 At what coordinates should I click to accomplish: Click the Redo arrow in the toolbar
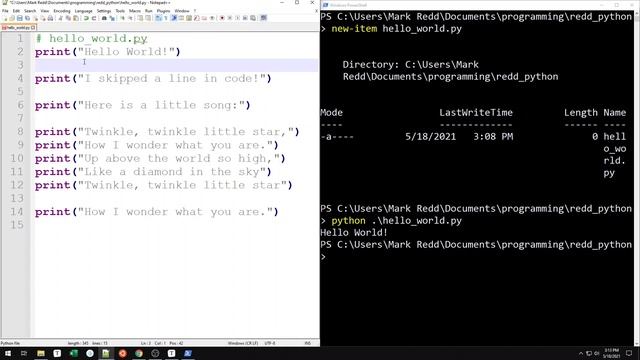94,18
